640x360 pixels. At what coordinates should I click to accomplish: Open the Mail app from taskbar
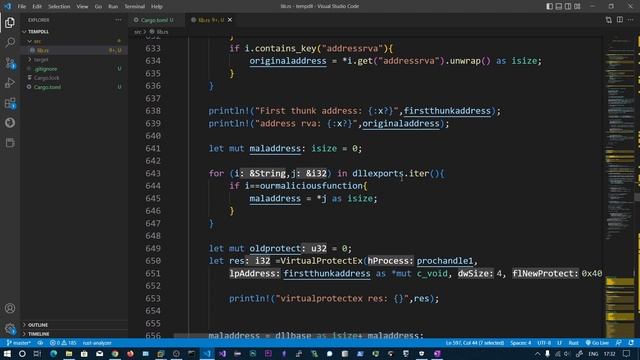point(99,353)
